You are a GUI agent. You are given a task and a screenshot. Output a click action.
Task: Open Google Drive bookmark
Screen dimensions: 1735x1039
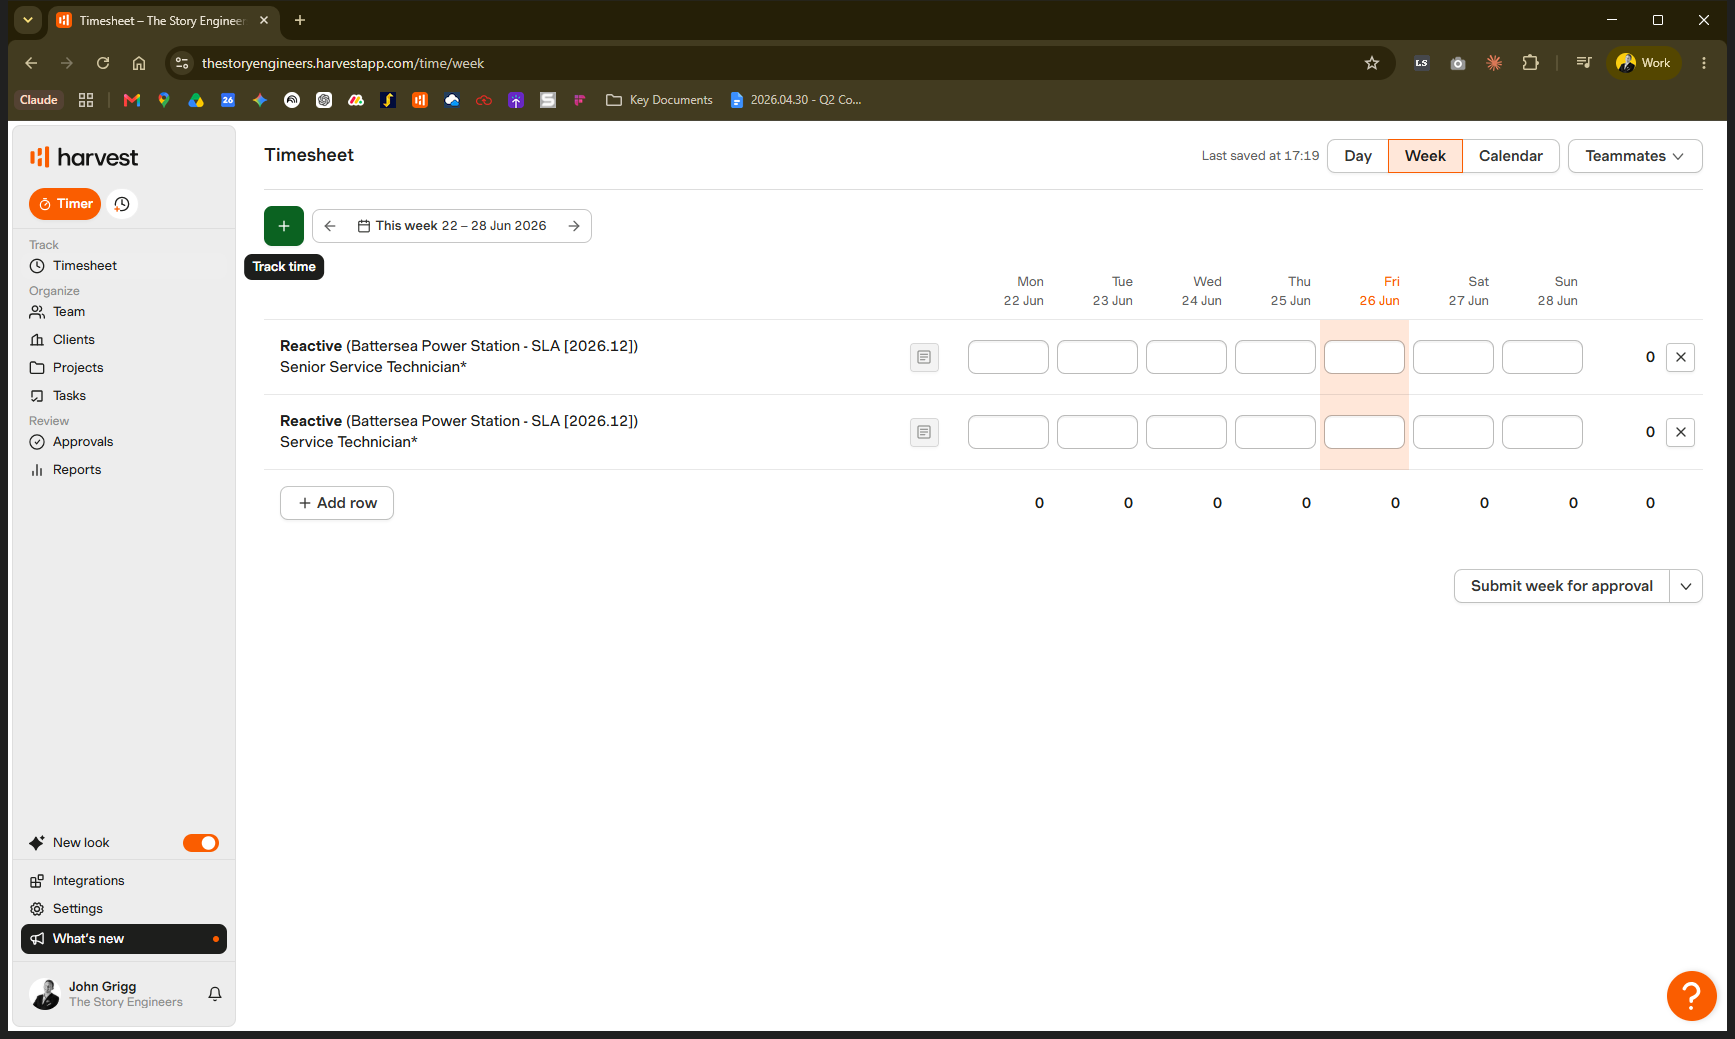coord(196,100)
